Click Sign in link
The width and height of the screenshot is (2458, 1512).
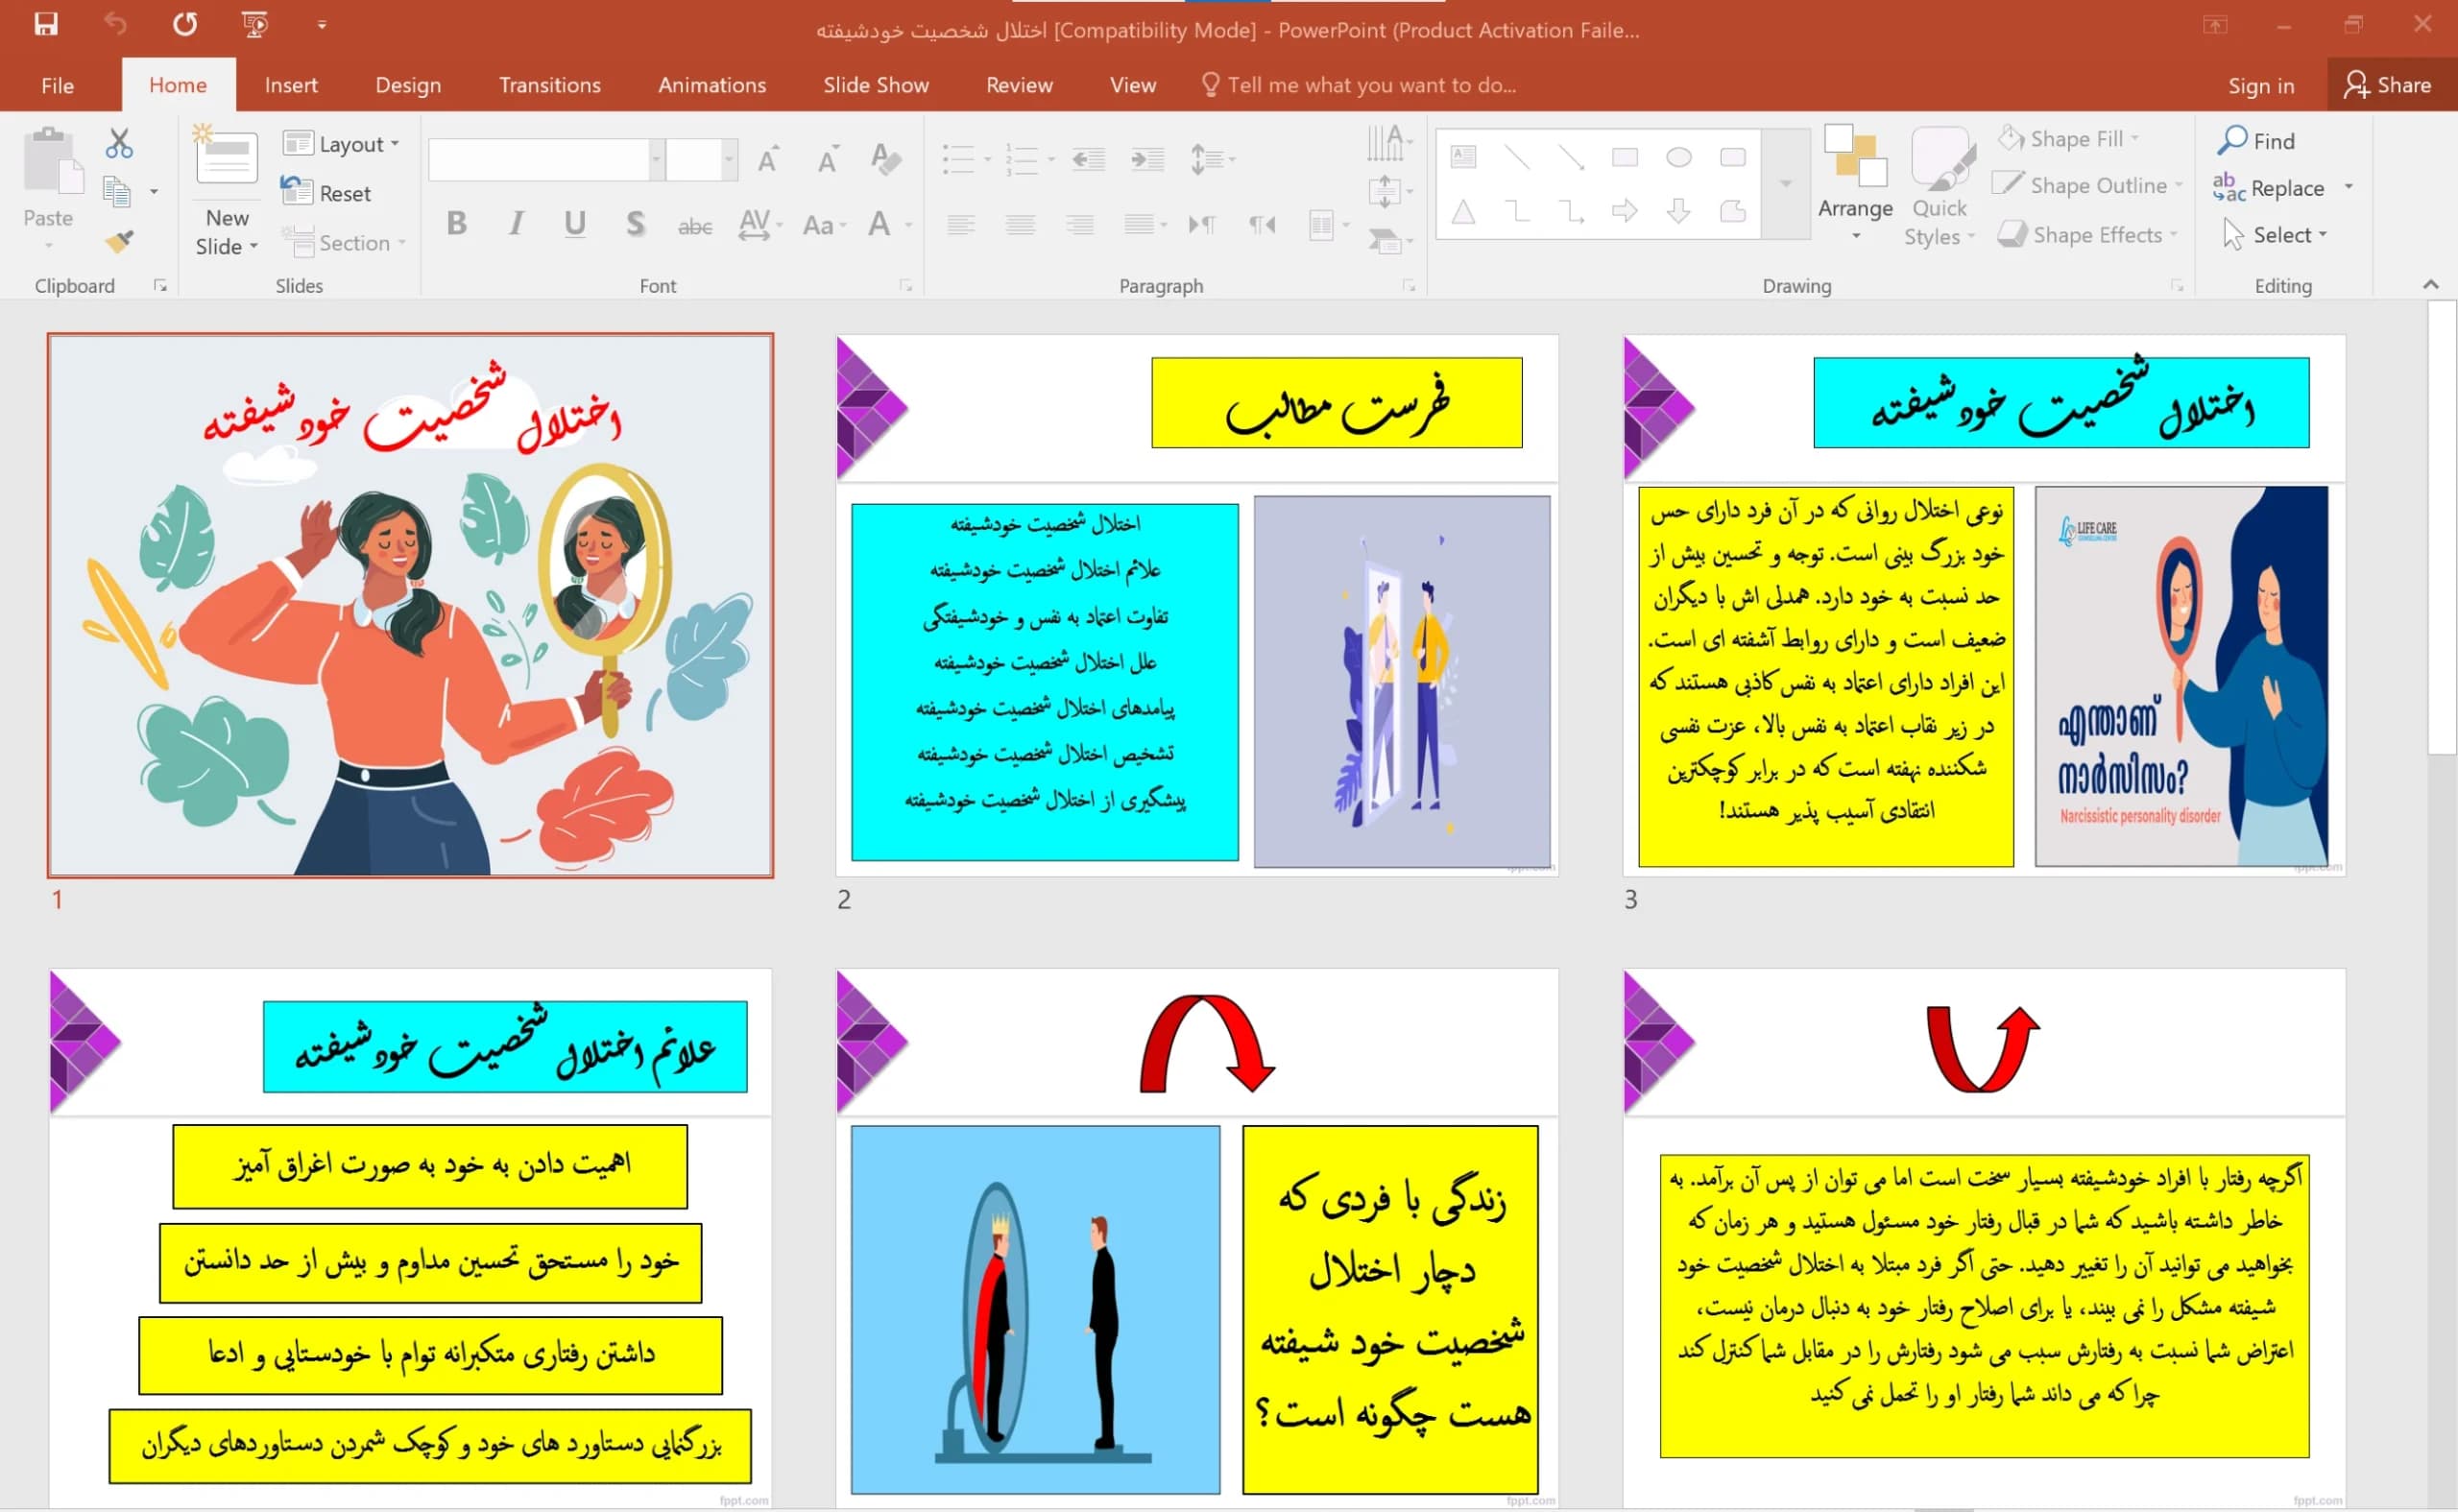pyautogui.click(x=2261, y=86)
